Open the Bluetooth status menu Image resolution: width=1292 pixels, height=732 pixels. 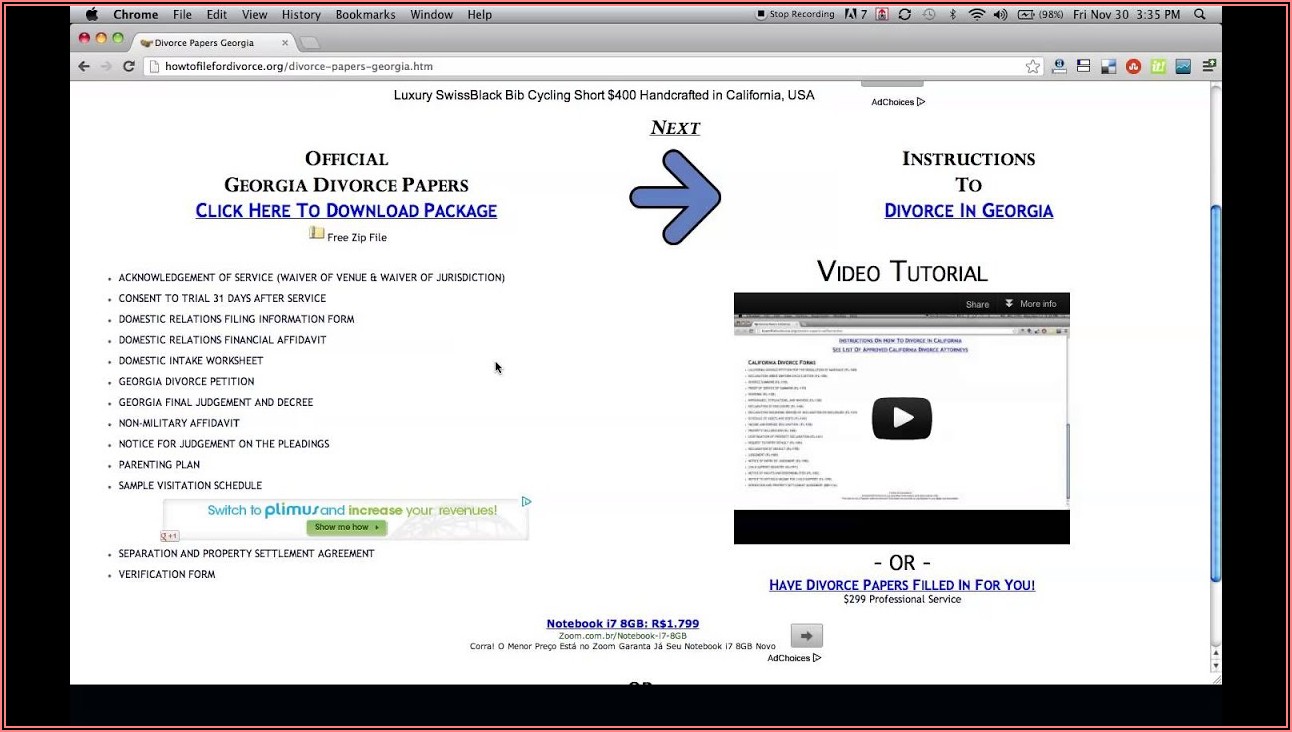[953, 14]
